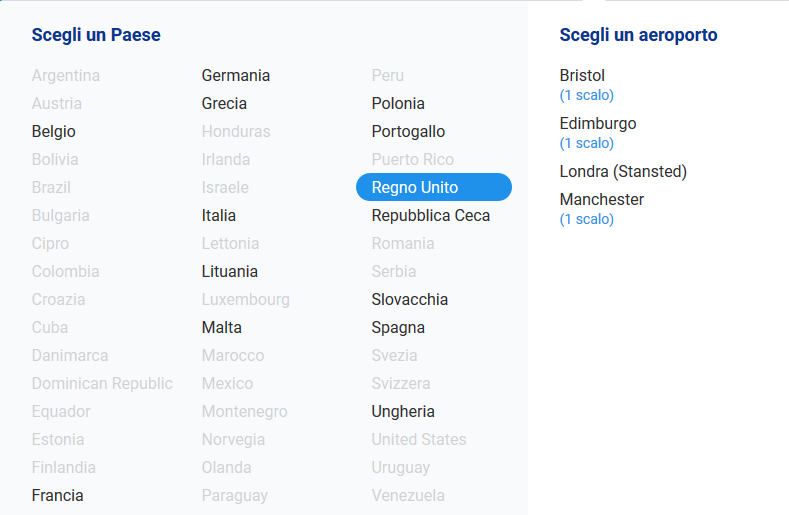Pick Italia from the countries
Image resolution: width=789 pixels, height=515 pixels.
pos(219,216)
